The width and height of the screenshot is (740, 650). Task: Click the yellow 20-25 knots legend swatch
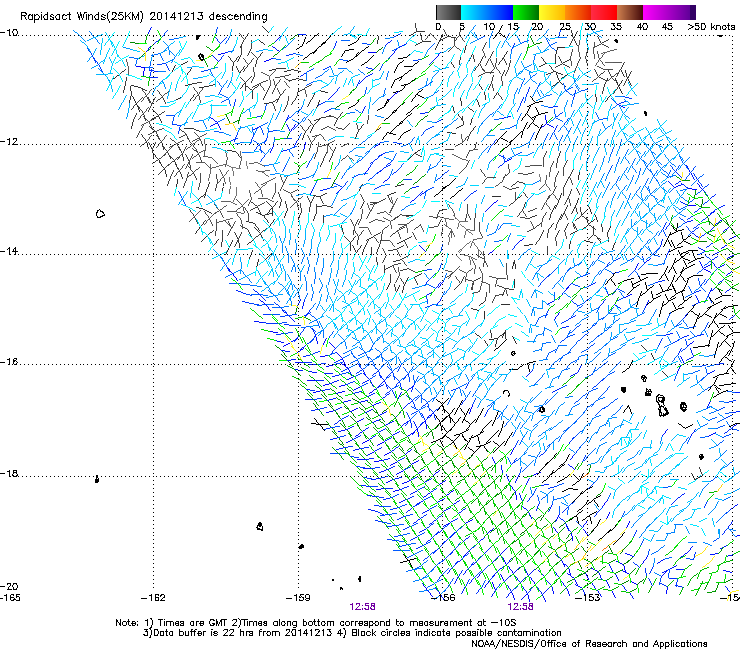tap(552, 12)
